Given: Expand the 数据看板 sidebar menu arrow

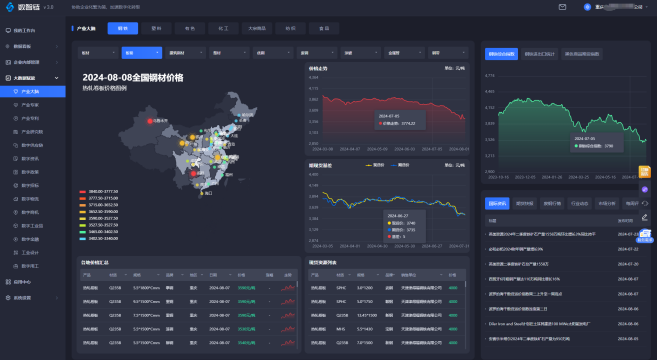Looking at the screenshot, I should 57,46.
